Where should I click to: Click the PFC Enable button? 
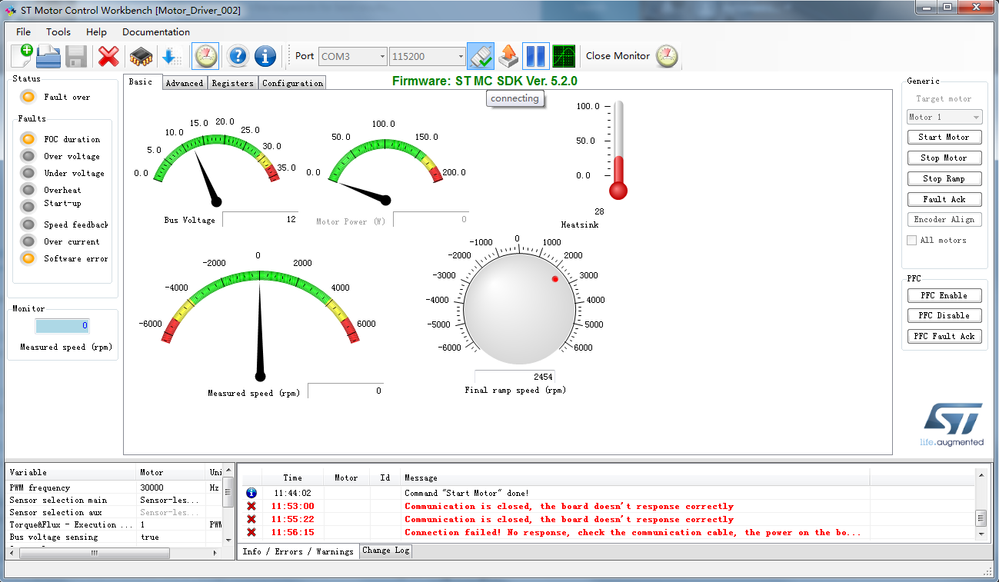tap(944, 296)
